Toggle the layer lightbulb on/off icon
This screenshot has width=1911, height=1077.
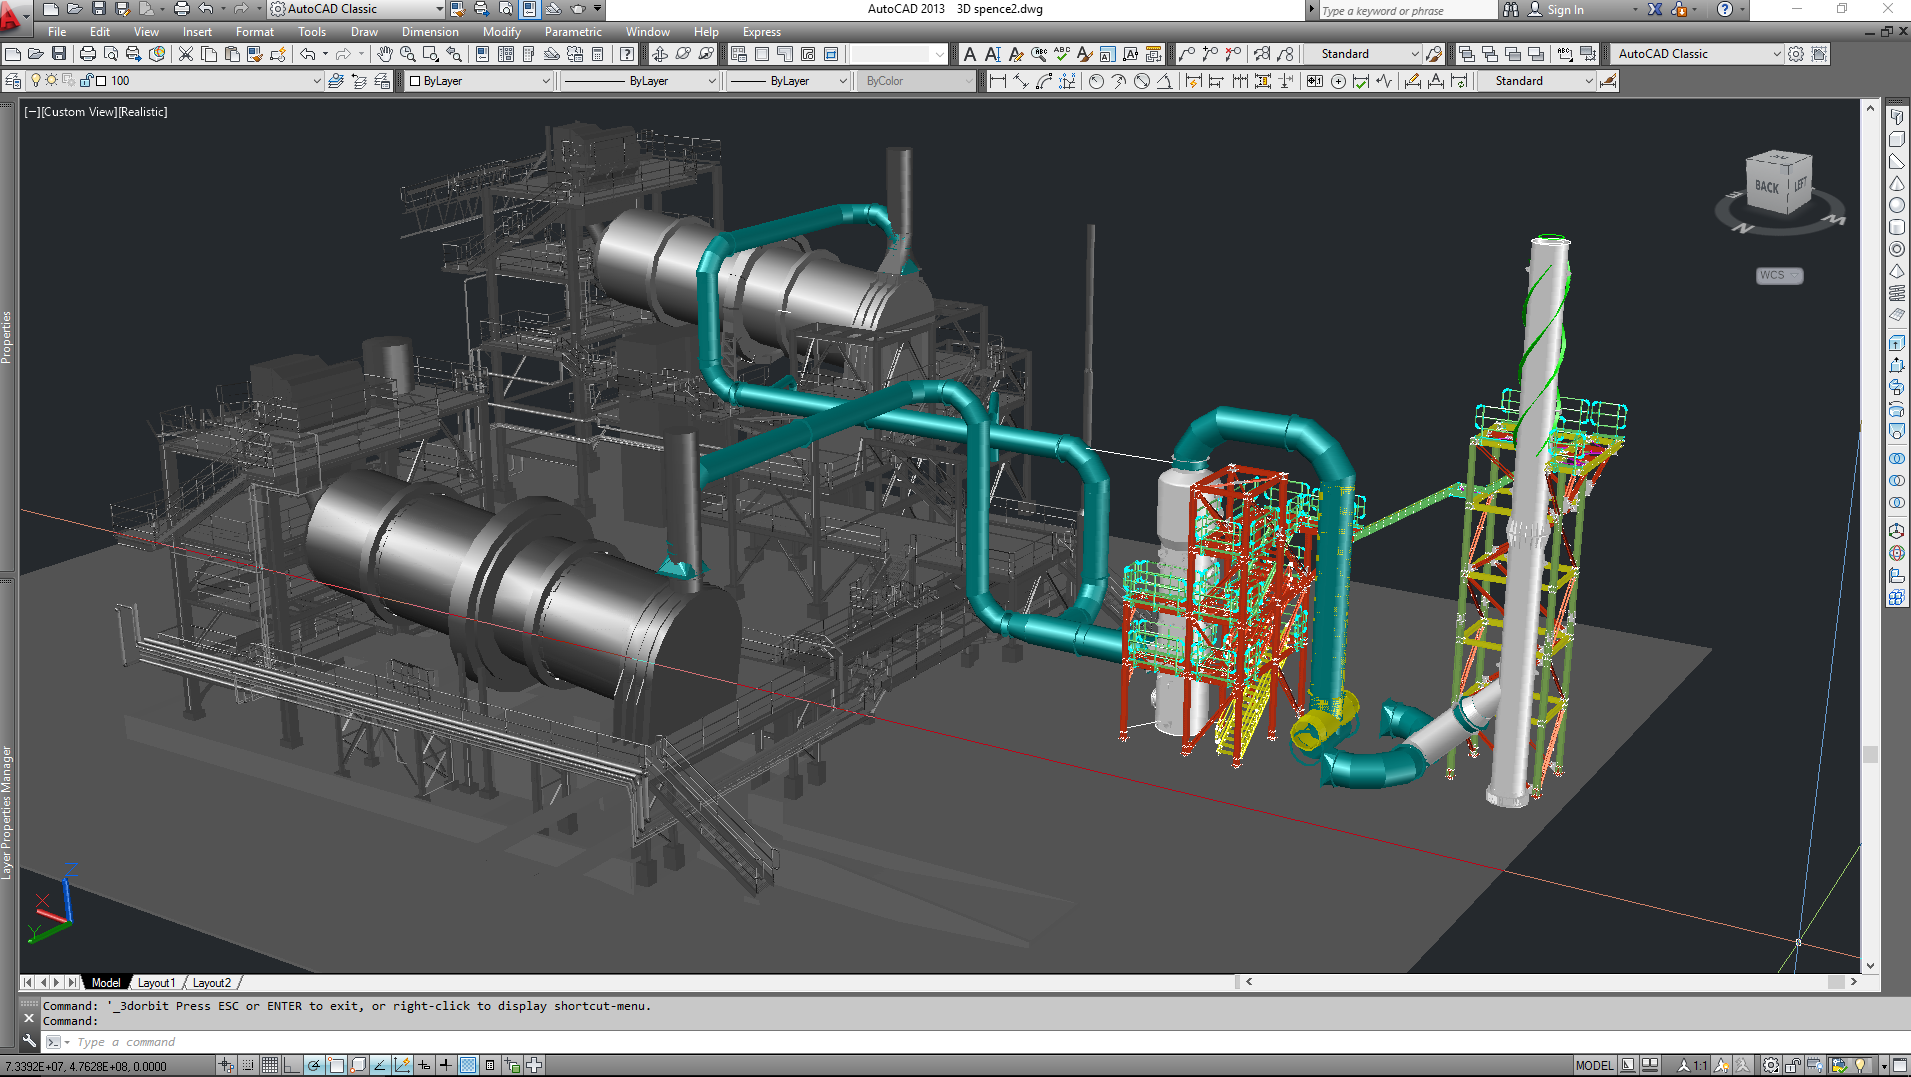(x=36, y=81)
